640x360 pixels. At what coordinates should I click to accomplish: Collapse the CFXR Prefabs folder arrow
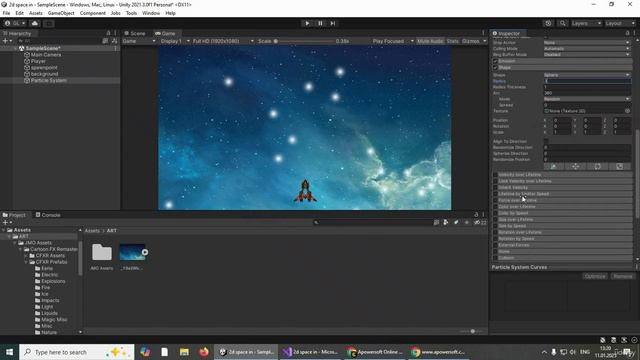26,262
